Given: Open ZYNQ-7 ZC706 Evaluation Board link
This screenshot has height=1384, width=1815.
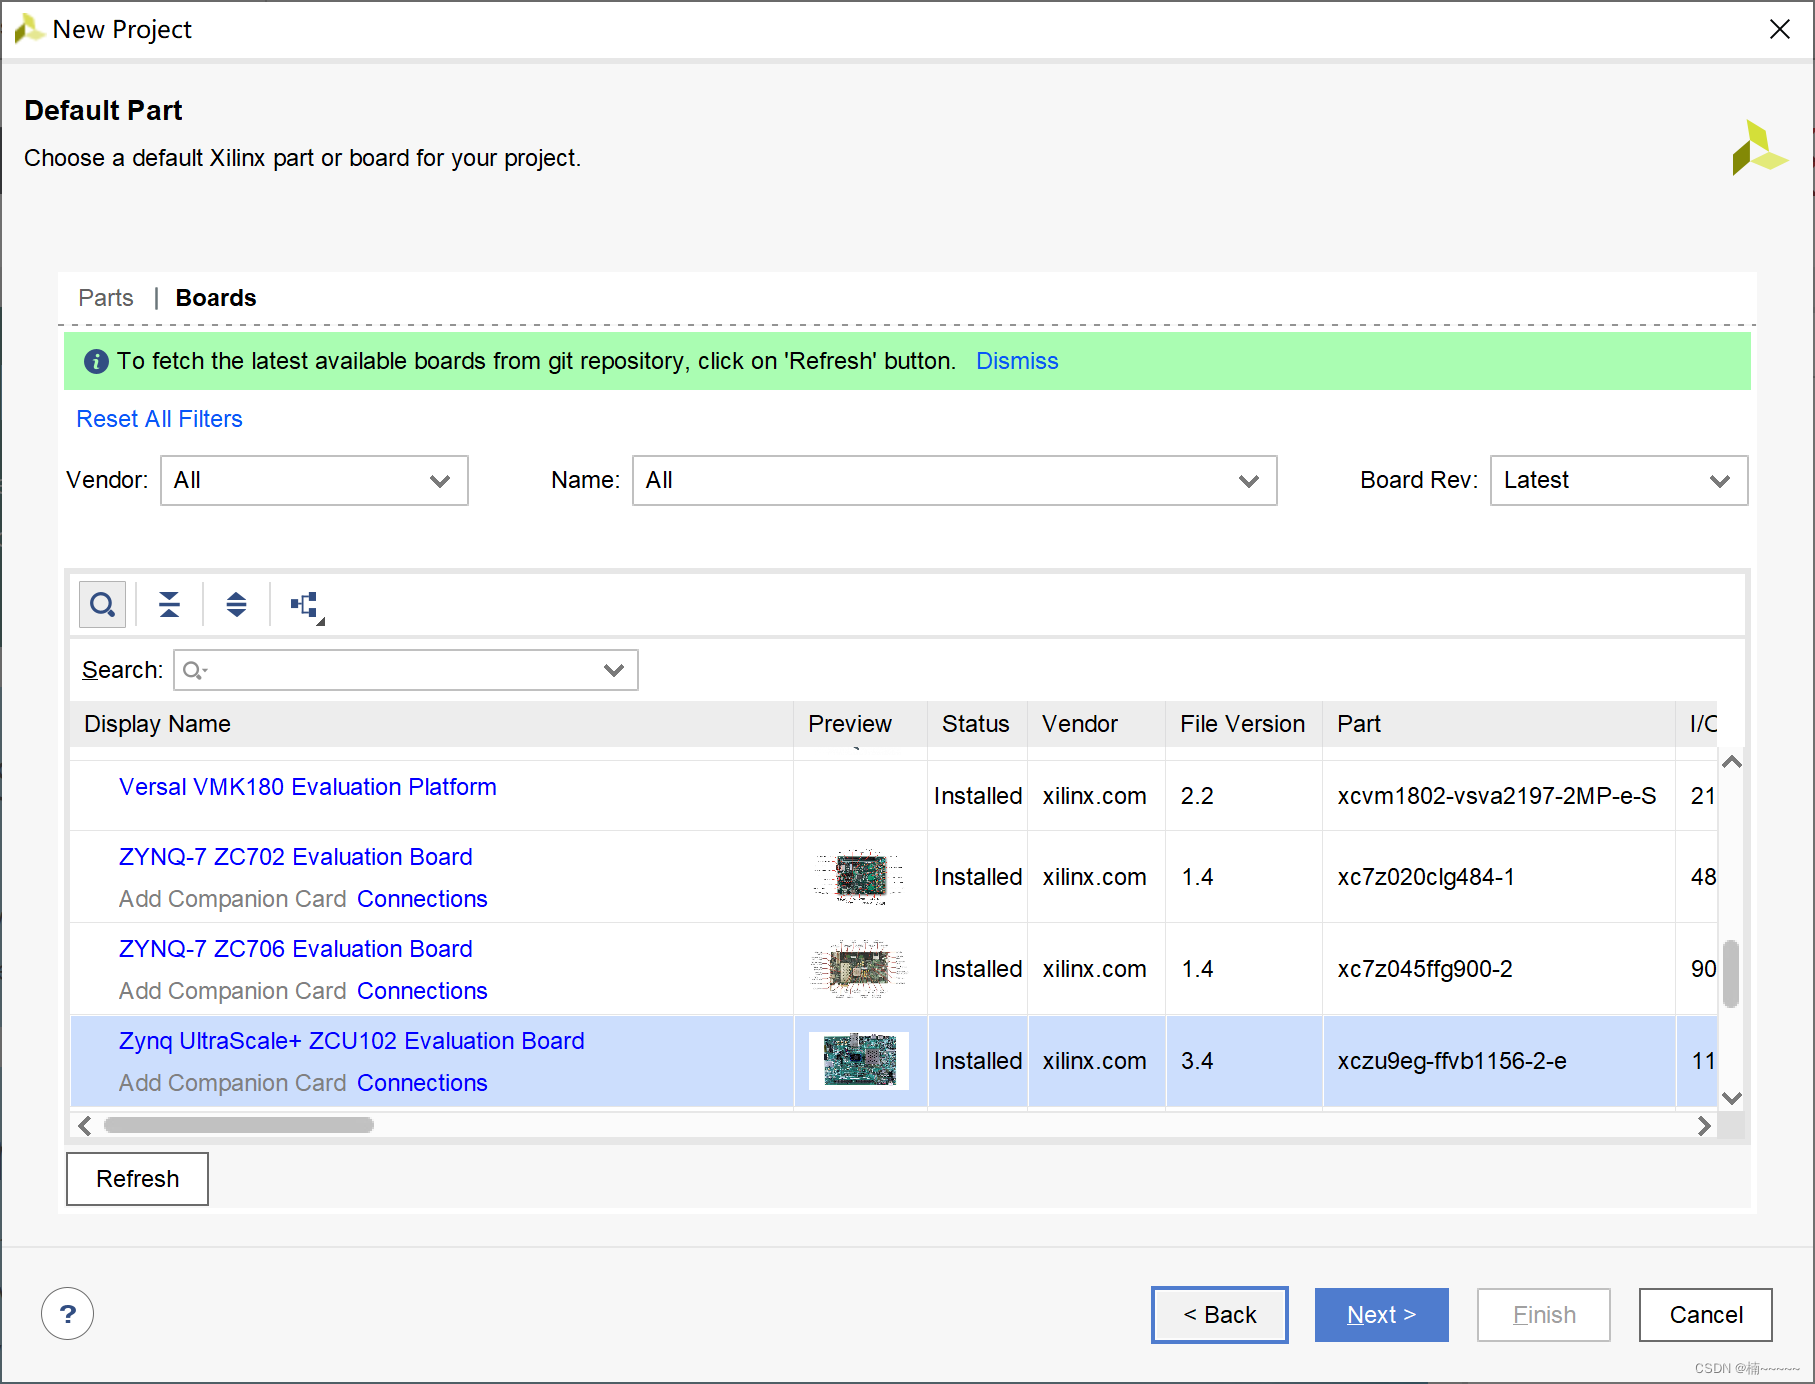Looking at the screenshot, I should 296,949.
